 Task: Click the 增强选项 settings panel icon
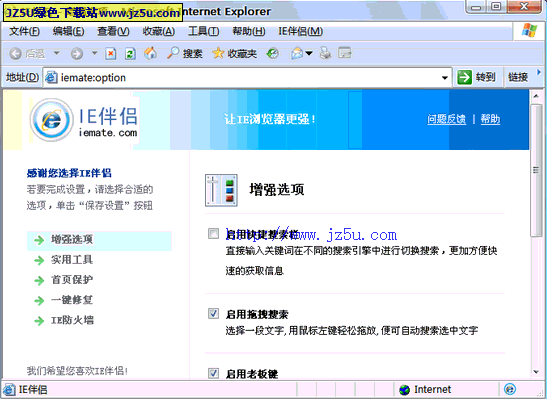point(221,190)
